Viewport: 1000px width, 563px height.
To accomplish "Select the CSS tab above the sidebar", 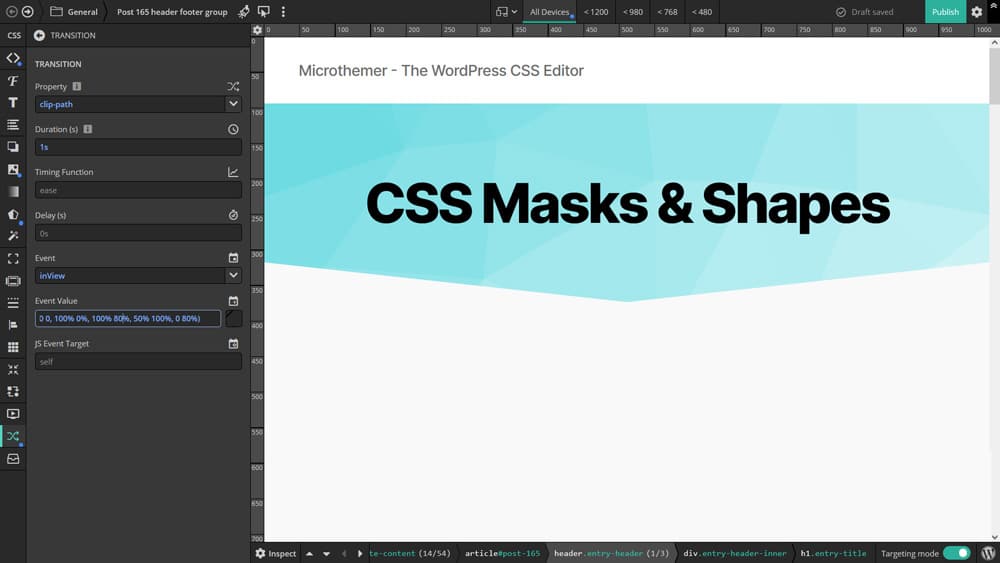I will click(x=13, y=35).
